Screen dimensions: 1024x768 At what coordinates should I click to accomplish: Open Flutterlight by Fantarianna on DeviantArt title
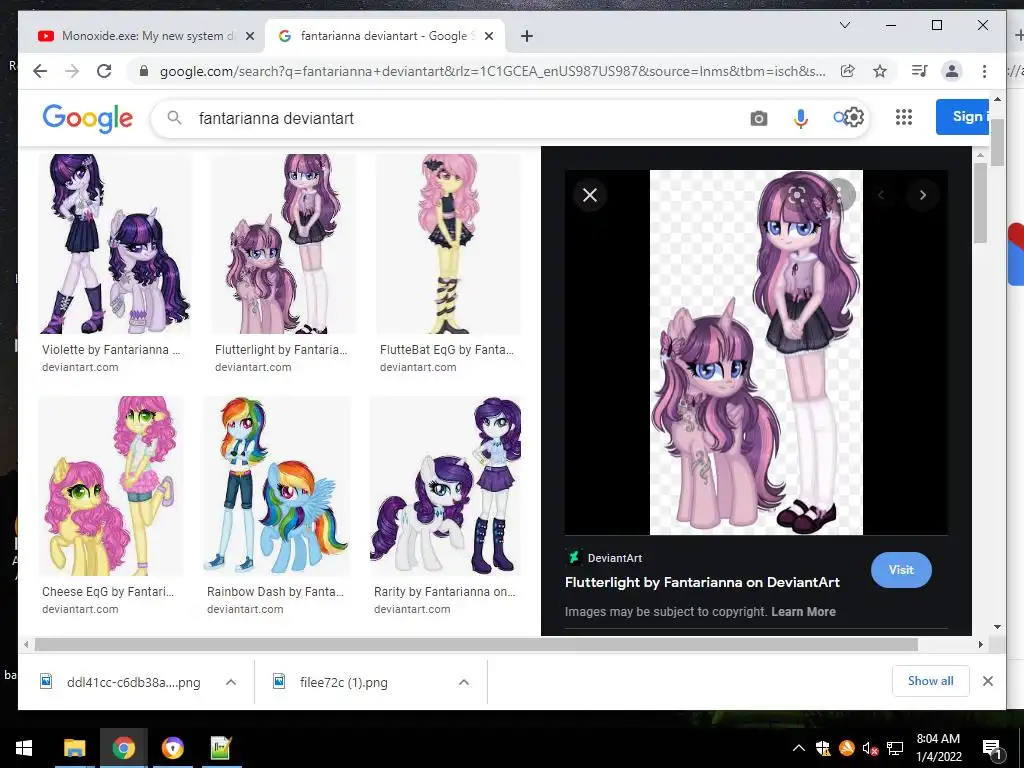[x=702, y=582]
